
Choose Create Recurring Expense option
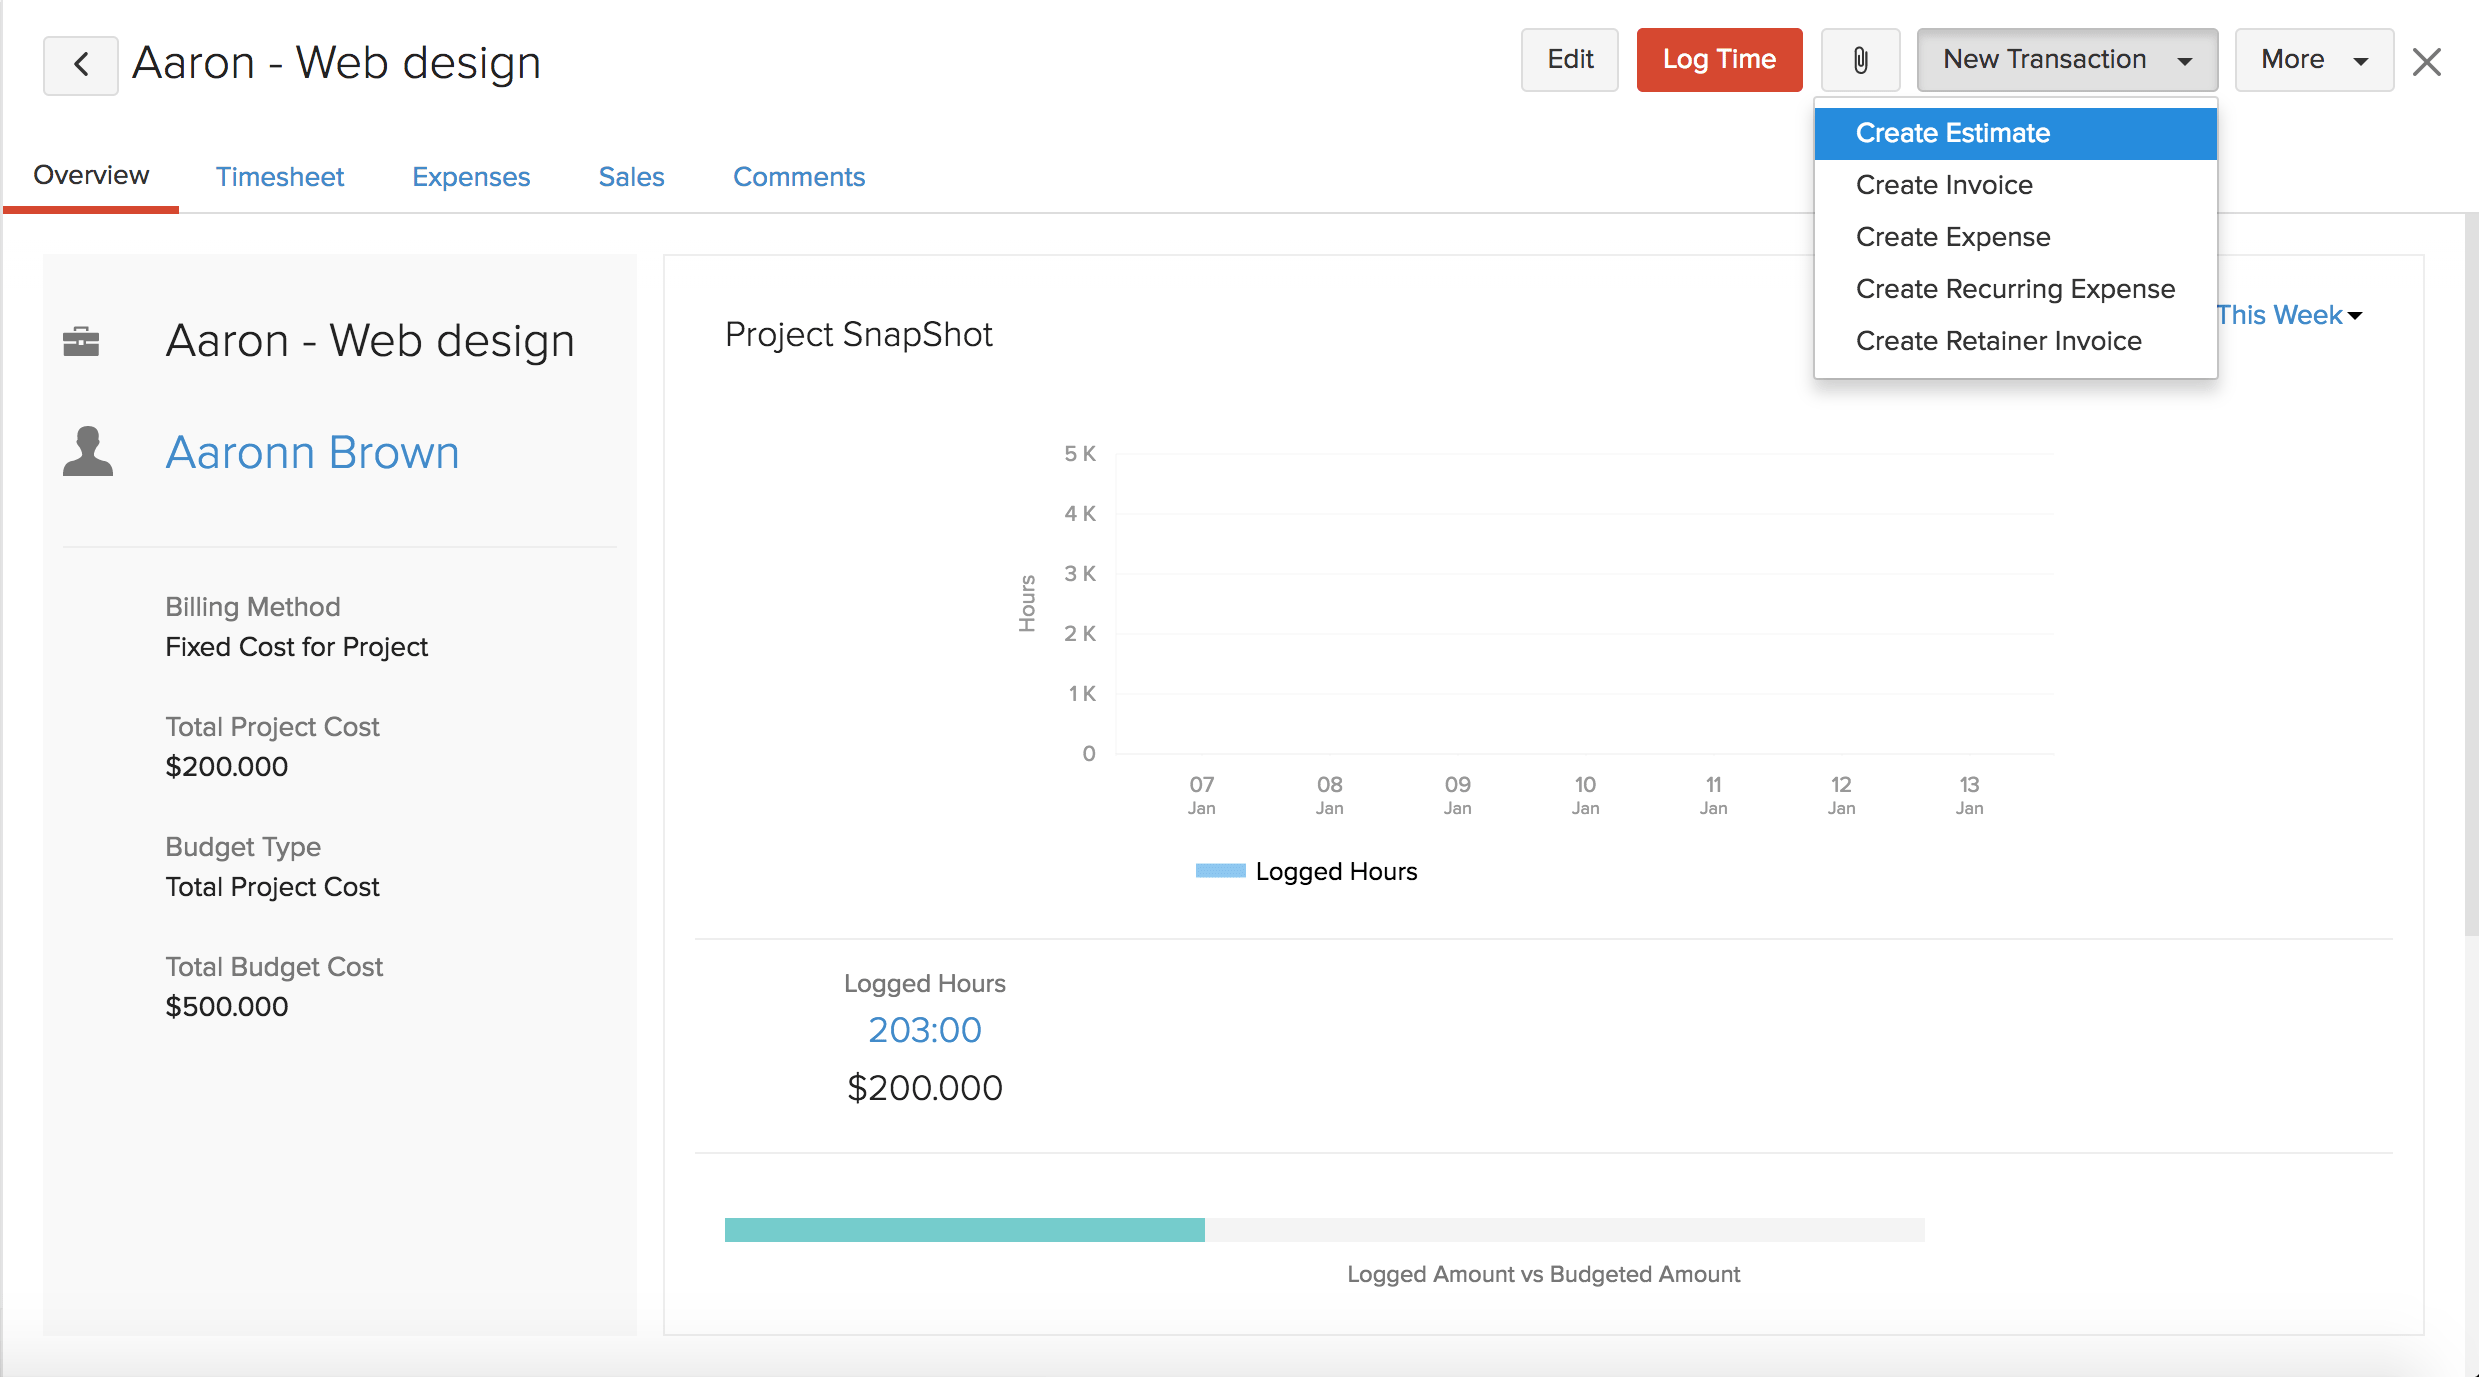tap(2015, 288)
